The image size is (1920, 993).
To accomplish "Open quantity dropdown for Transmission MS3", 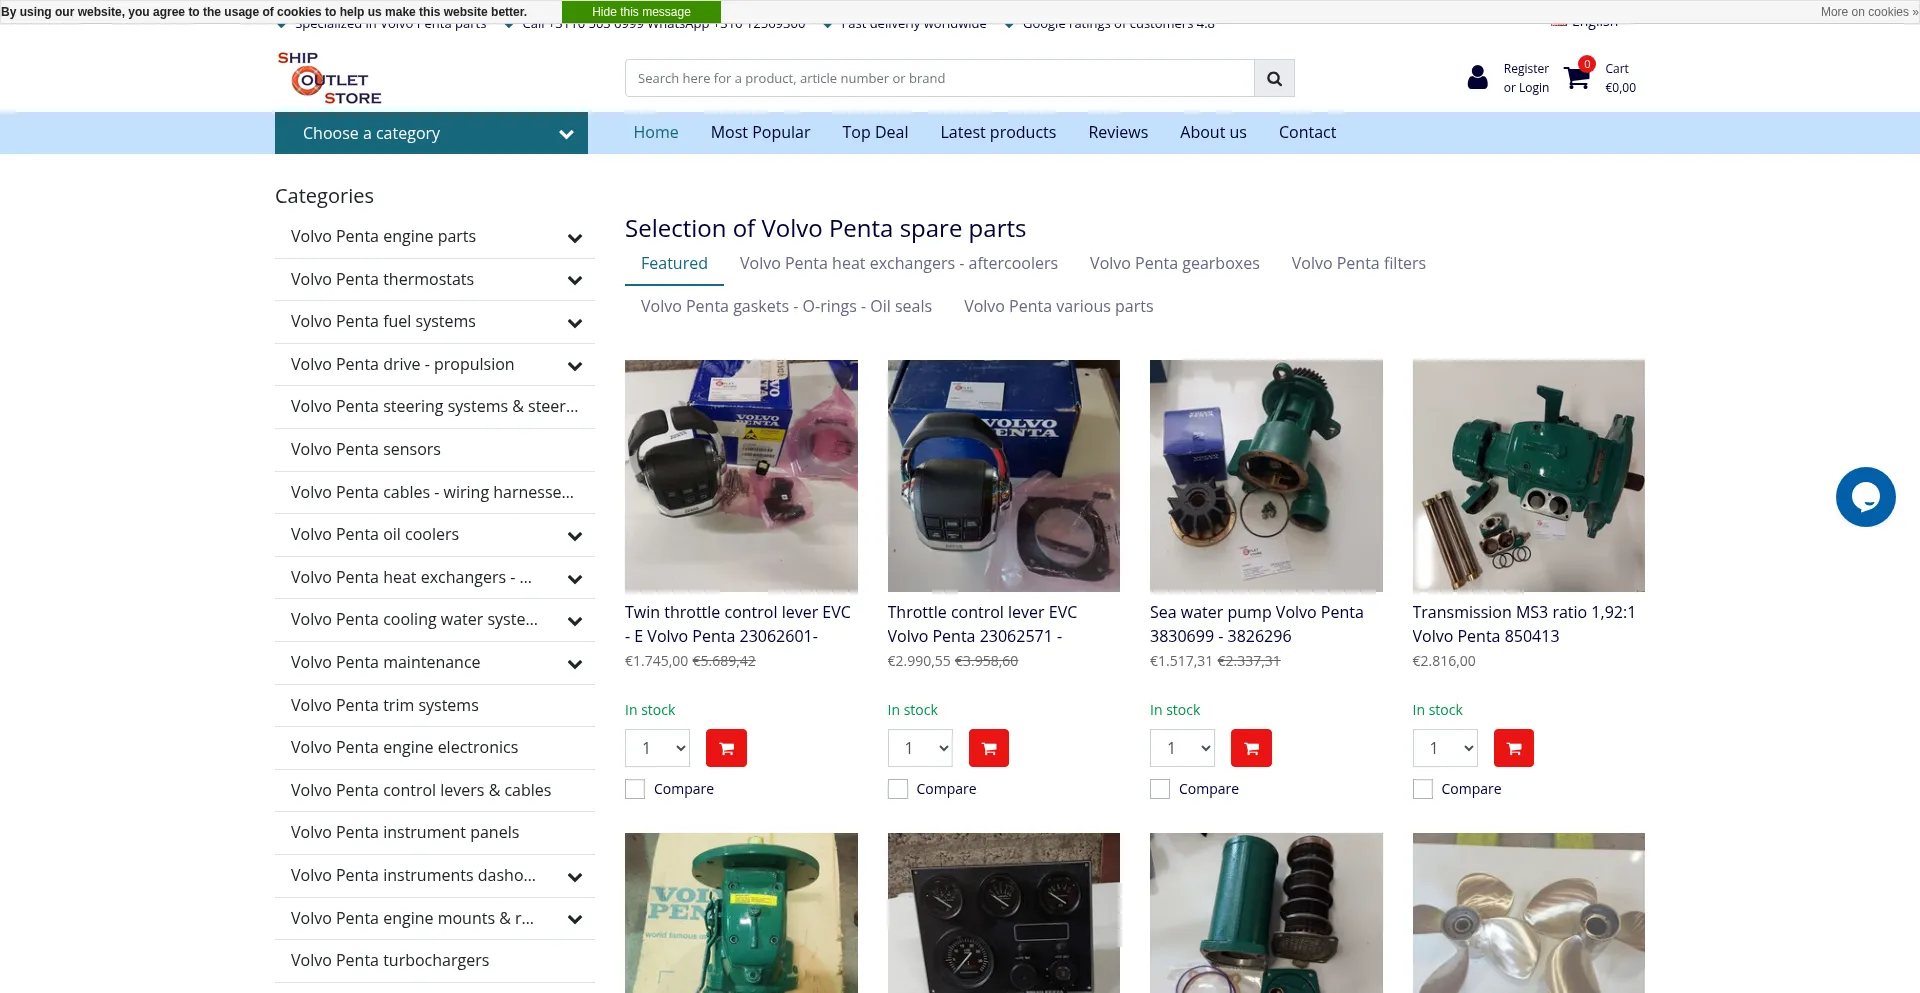I will click(x=1445, y=748).
